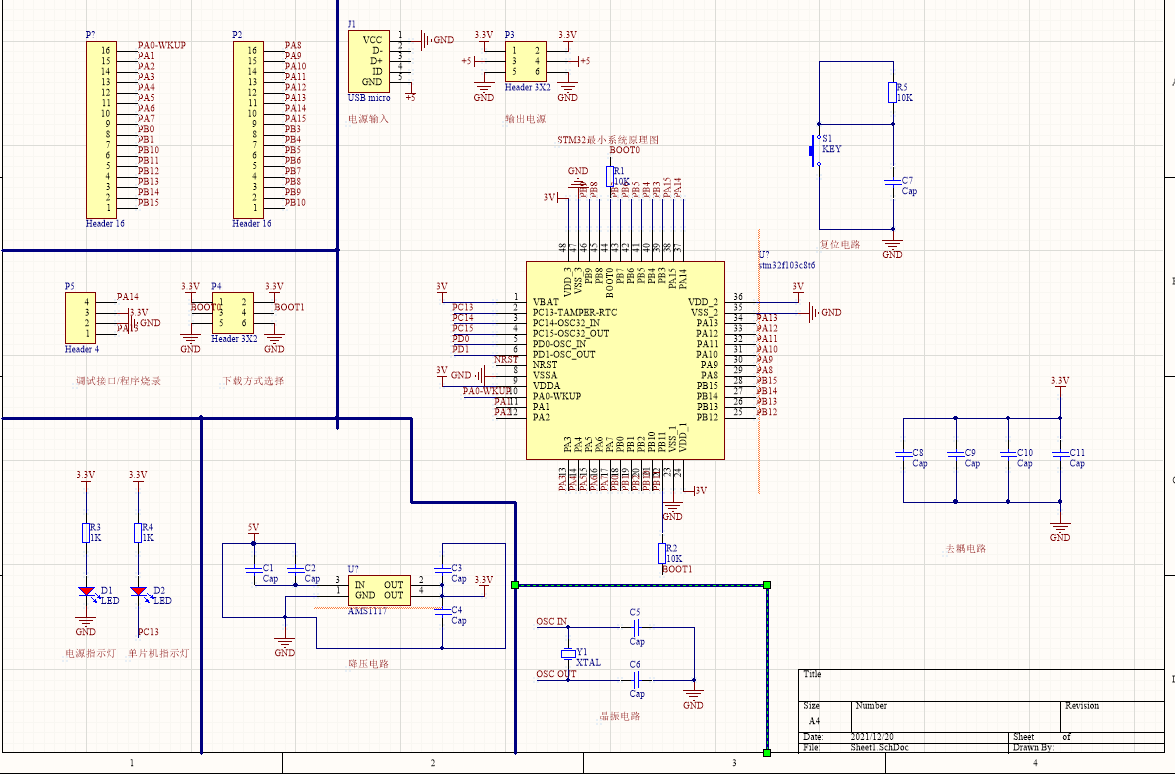This screenshot has height=774, width=1175.
Task: Select the P4 Header 3X2 component
Action: coord(232,313)
